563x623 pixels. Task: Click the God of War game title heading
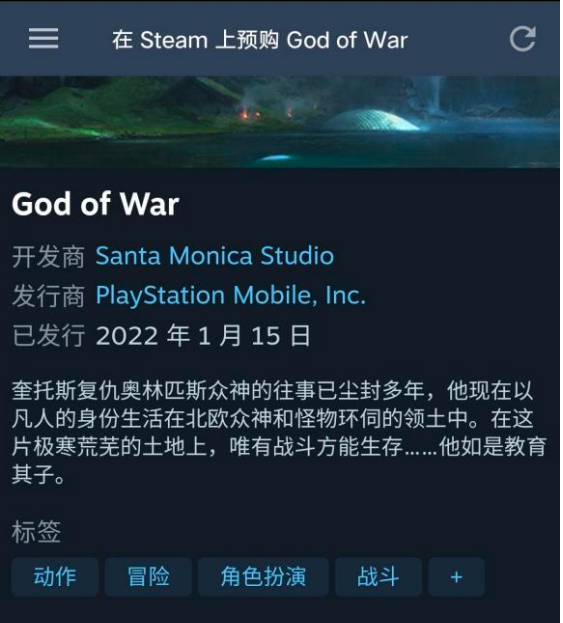pyautogui.click(x=95, y=204)
